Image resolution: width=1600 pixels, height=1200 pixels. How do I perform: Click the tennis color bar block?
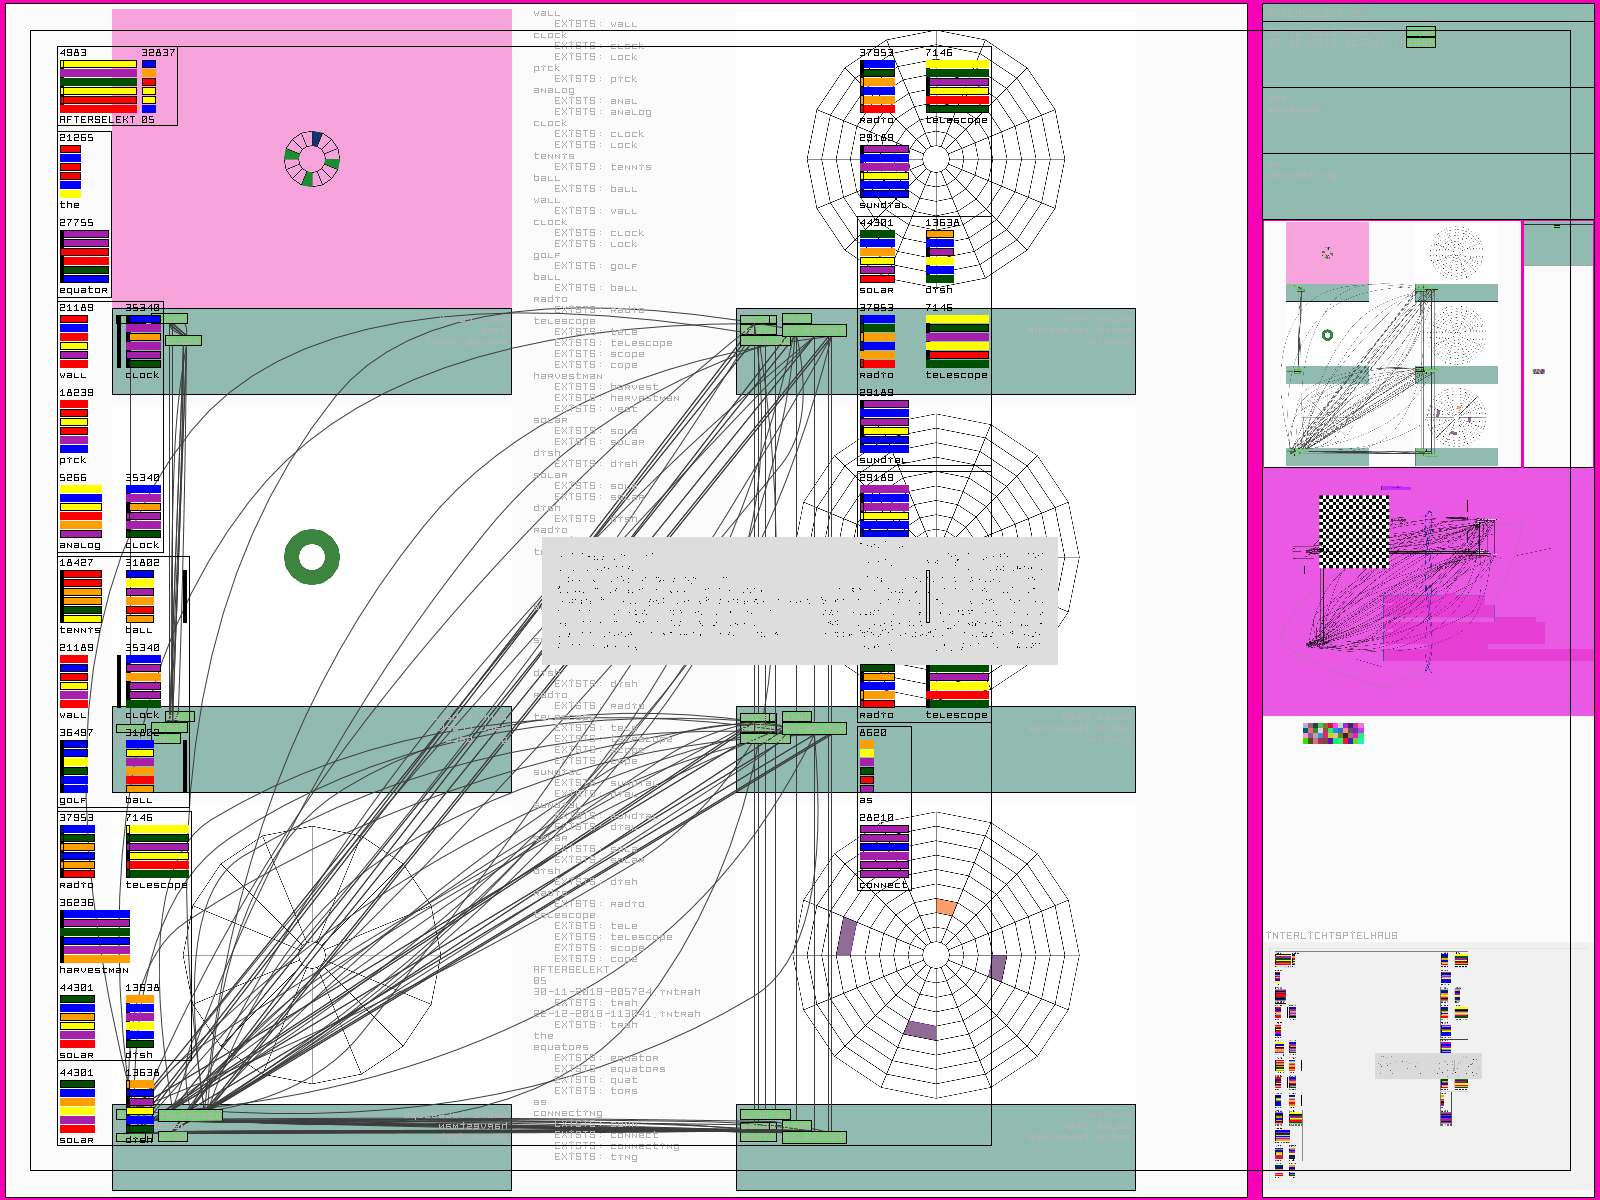[81, 596]
